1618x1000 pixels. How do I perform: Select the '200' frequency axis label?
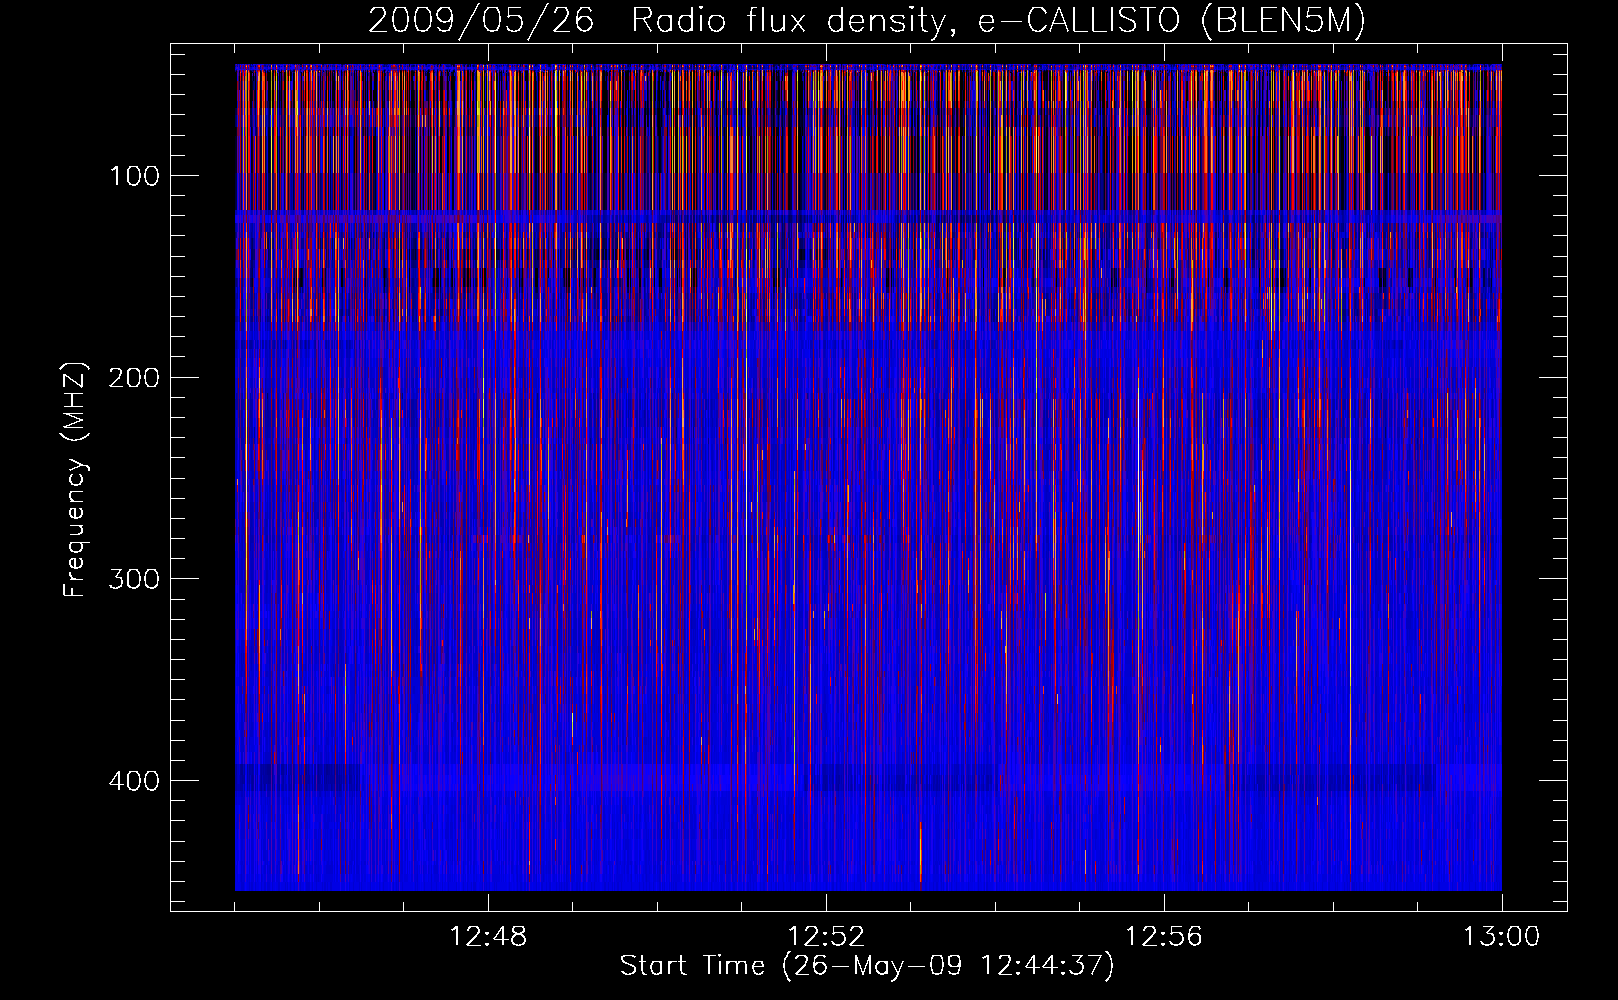click(x=135, y=378)
